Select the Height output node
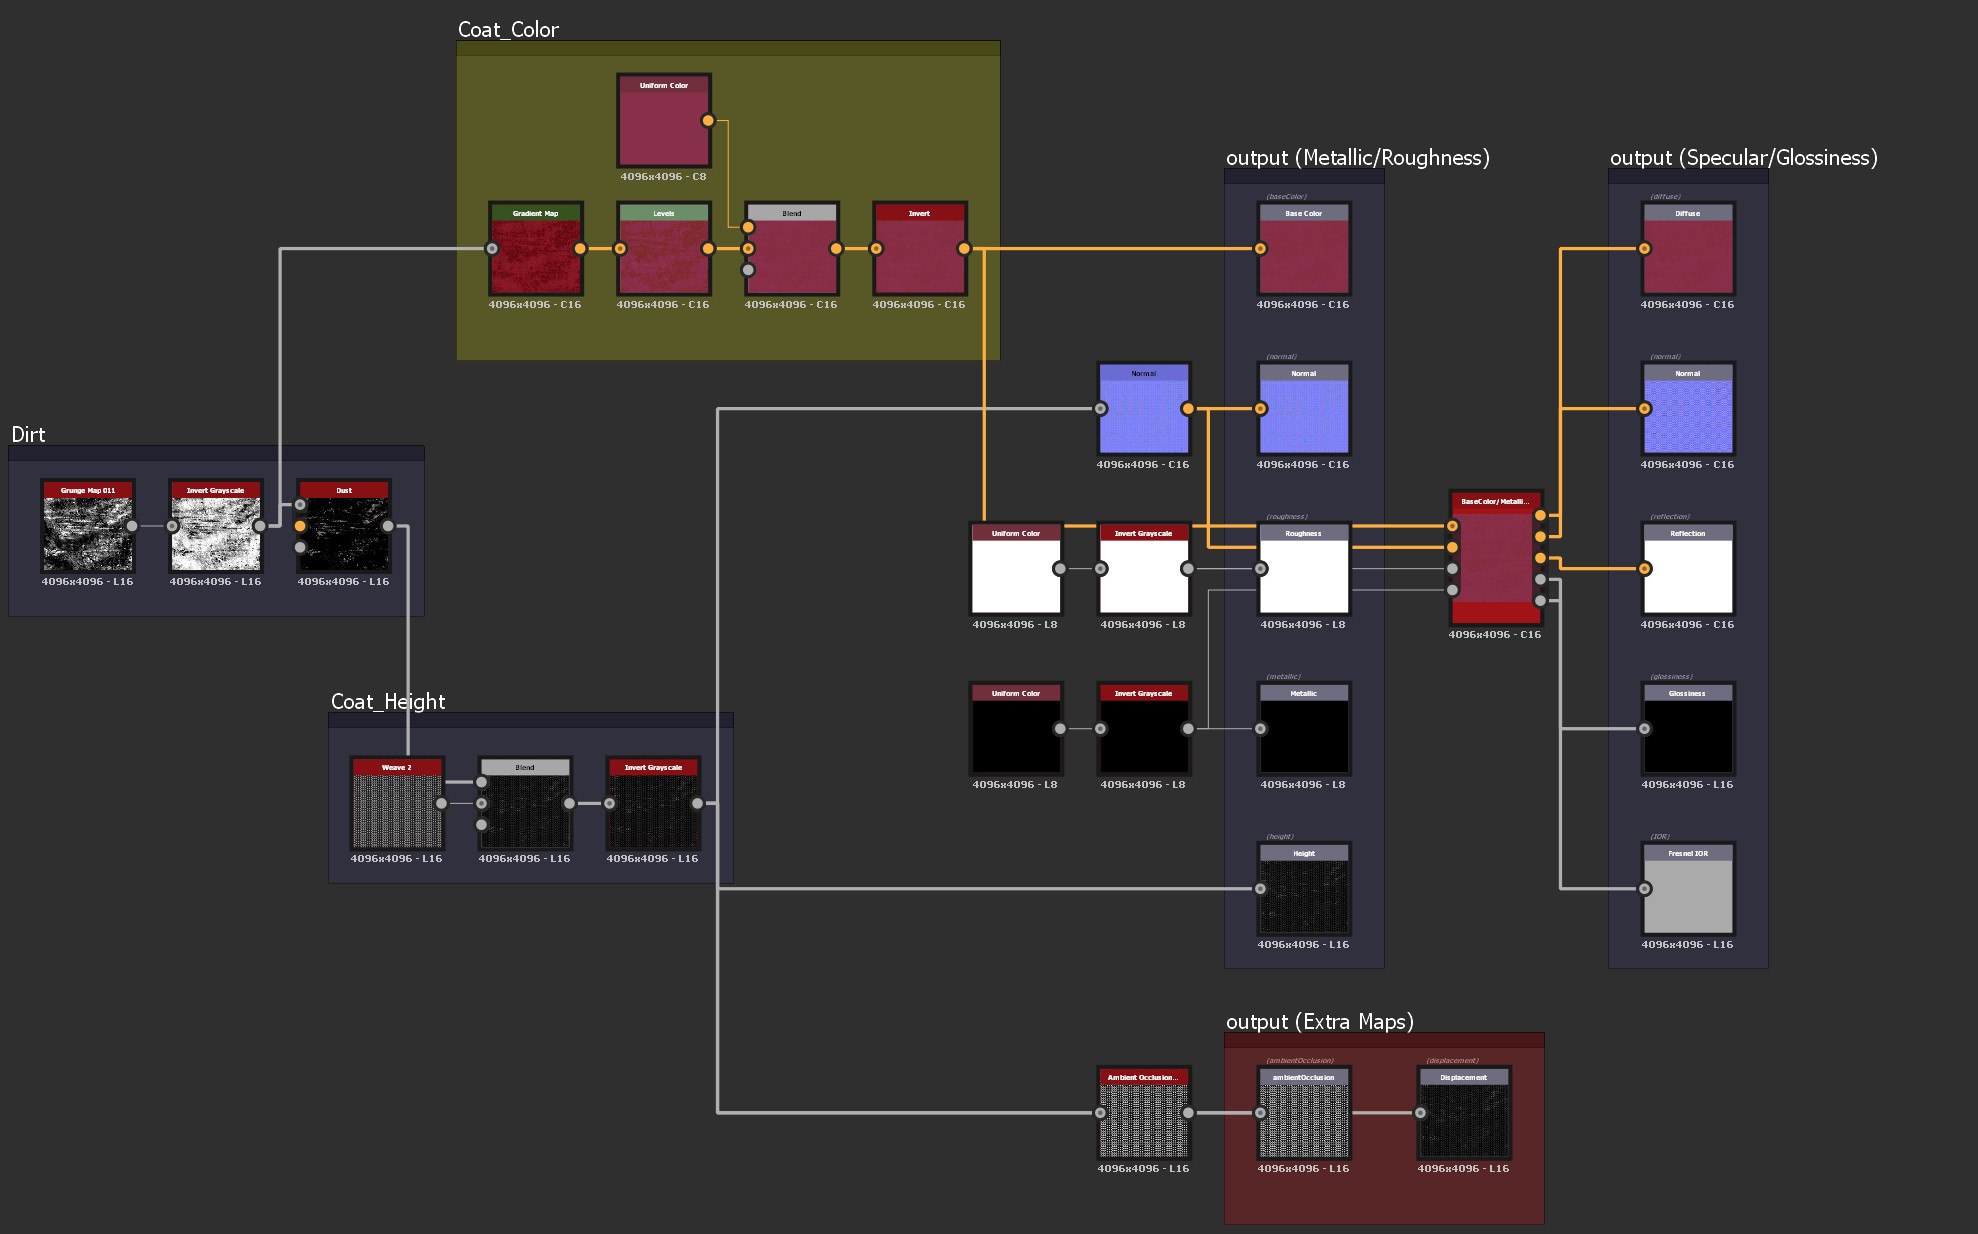This screenshot has height=1234, width=1978. click(x=1304, y=888)
